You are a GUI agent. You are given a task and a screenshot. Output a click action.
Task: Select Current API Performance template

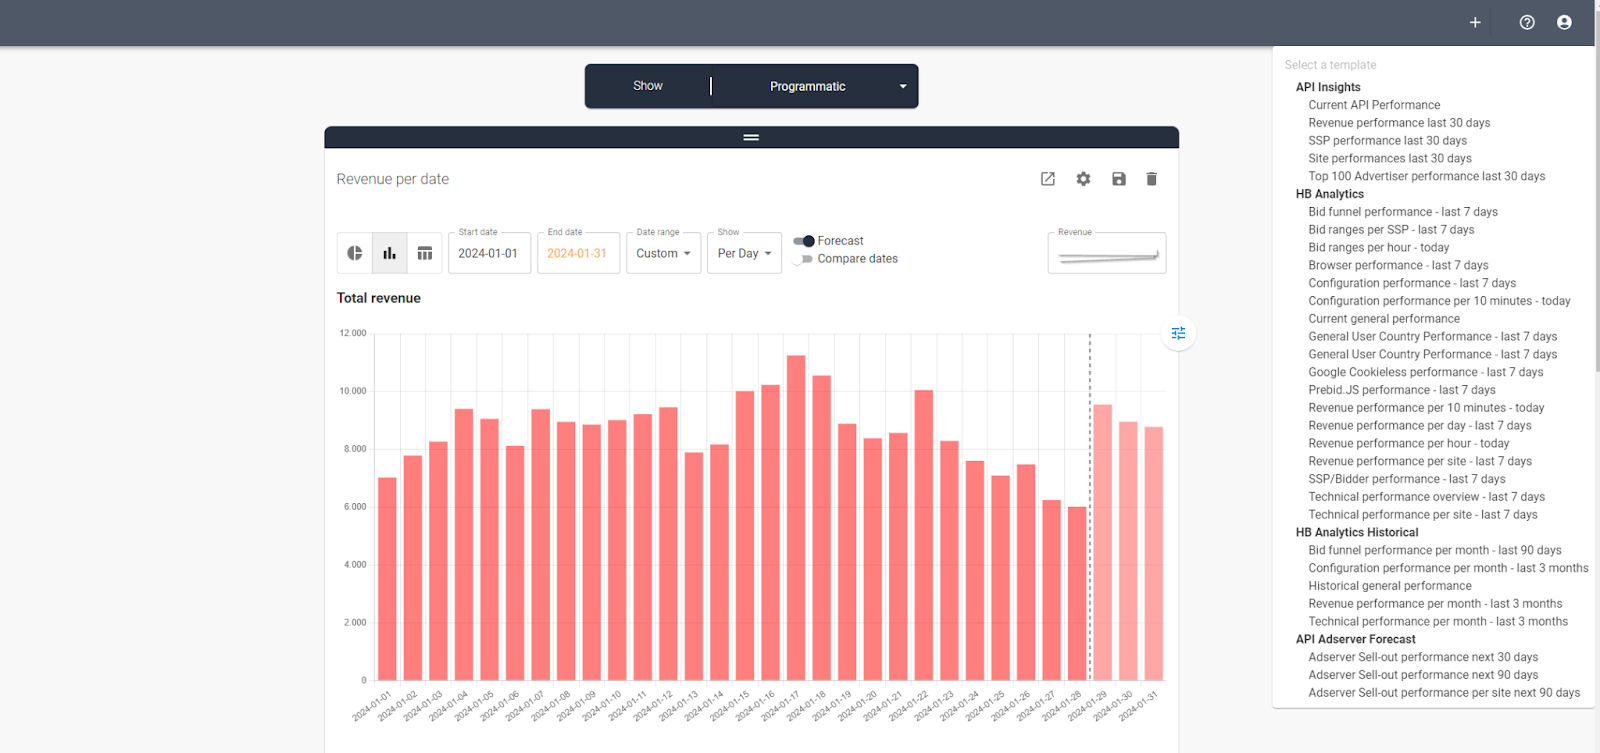[1374, 105]
